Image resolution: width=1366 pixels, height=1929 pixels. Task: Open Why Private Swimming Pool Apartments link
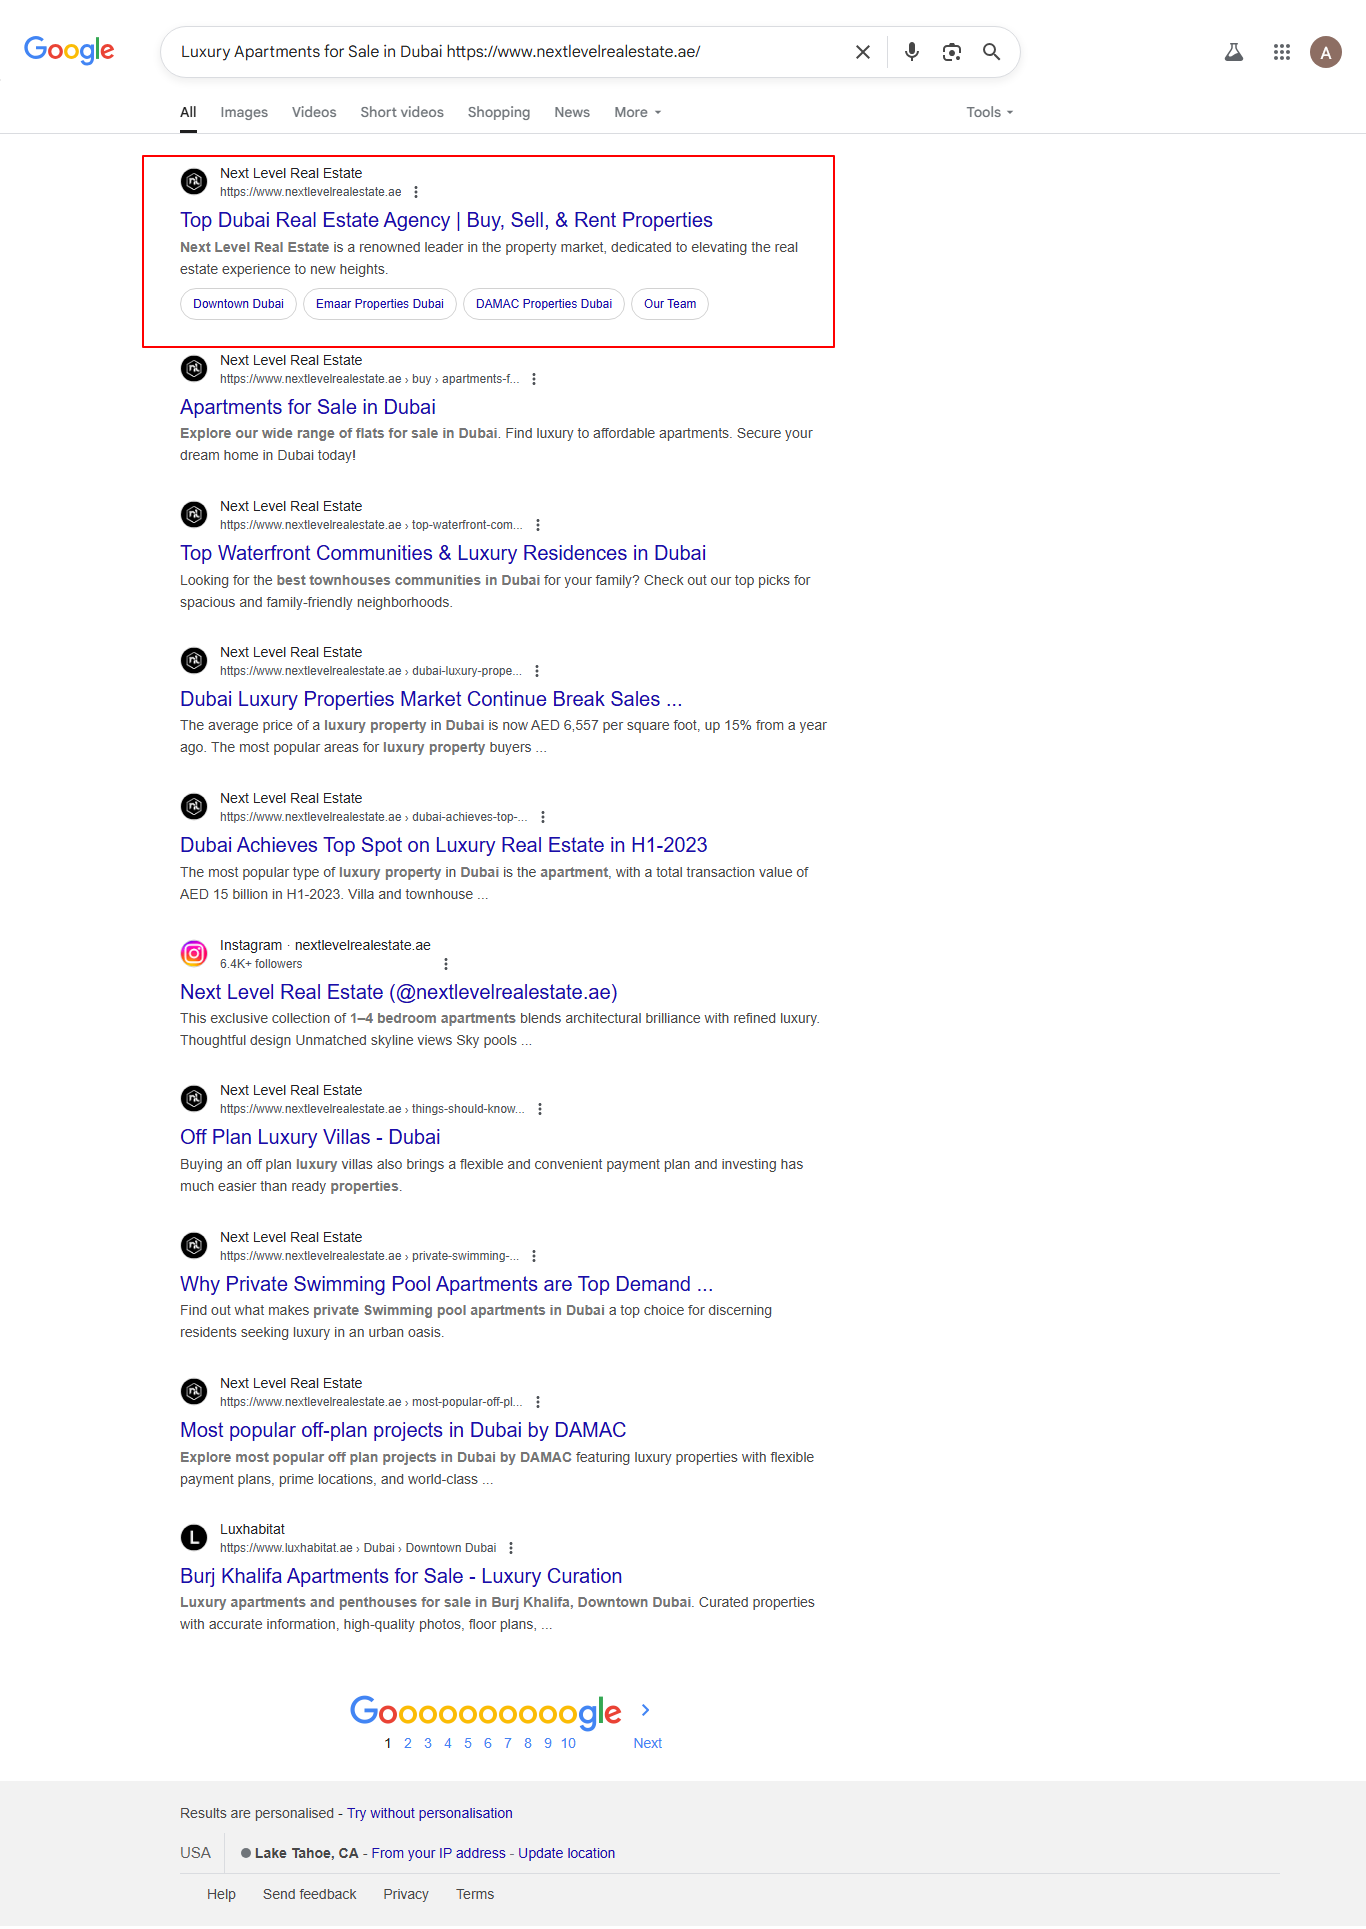[x=446, y=1284]
